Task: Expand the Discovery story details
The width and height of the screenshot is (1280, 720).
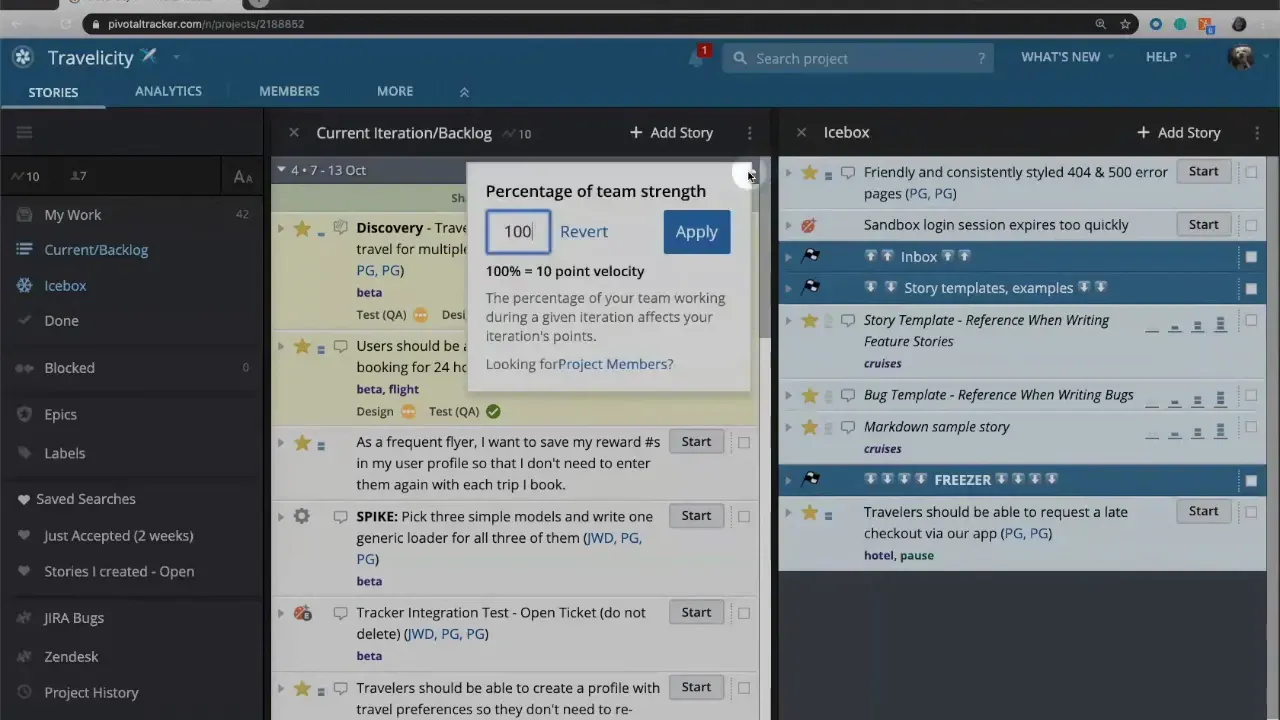Action: click(281, 228)
